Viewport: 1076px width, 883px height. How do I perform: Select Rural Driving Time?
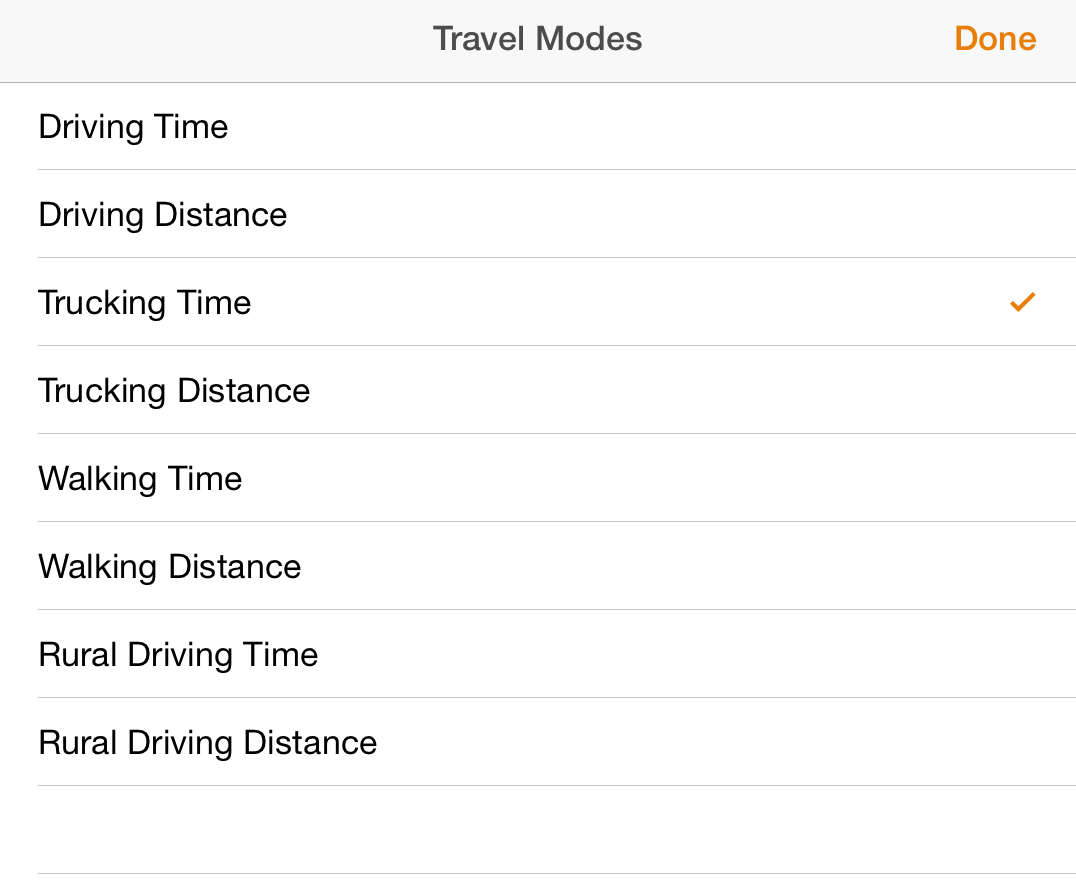click(x=178, y=655)
